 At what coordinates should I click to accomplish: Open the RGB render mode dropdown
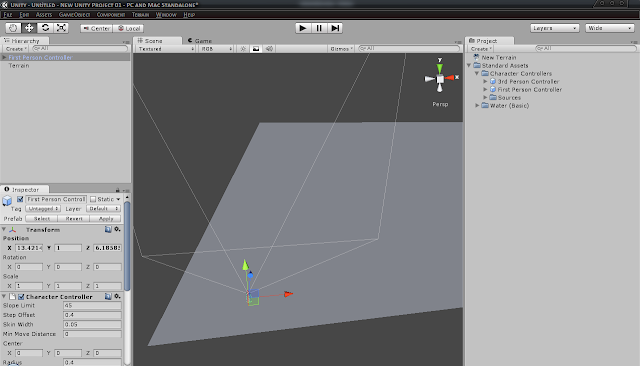pyautogui.click(x=216, y=49)
